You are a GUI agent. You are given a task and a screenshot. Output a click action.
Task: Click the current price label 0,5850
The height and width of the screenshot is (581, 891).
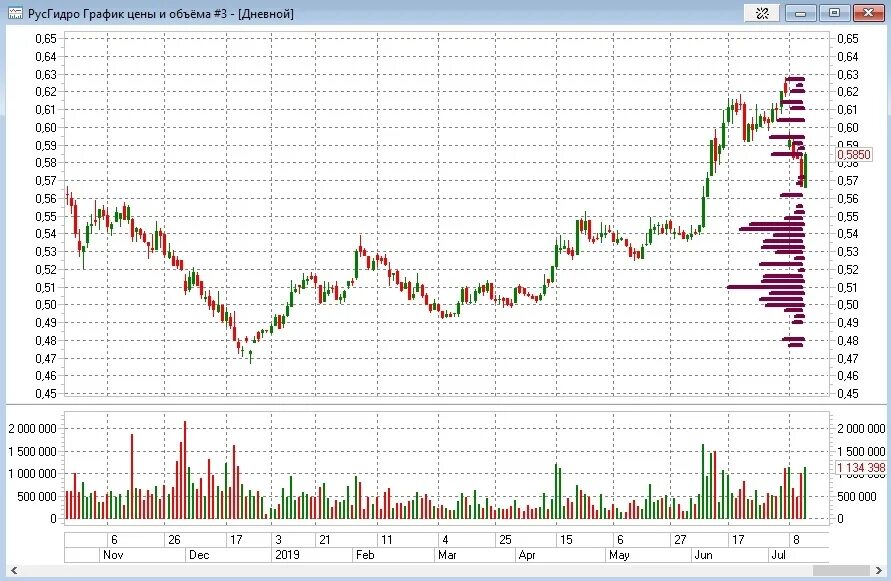tap(854, 155)
